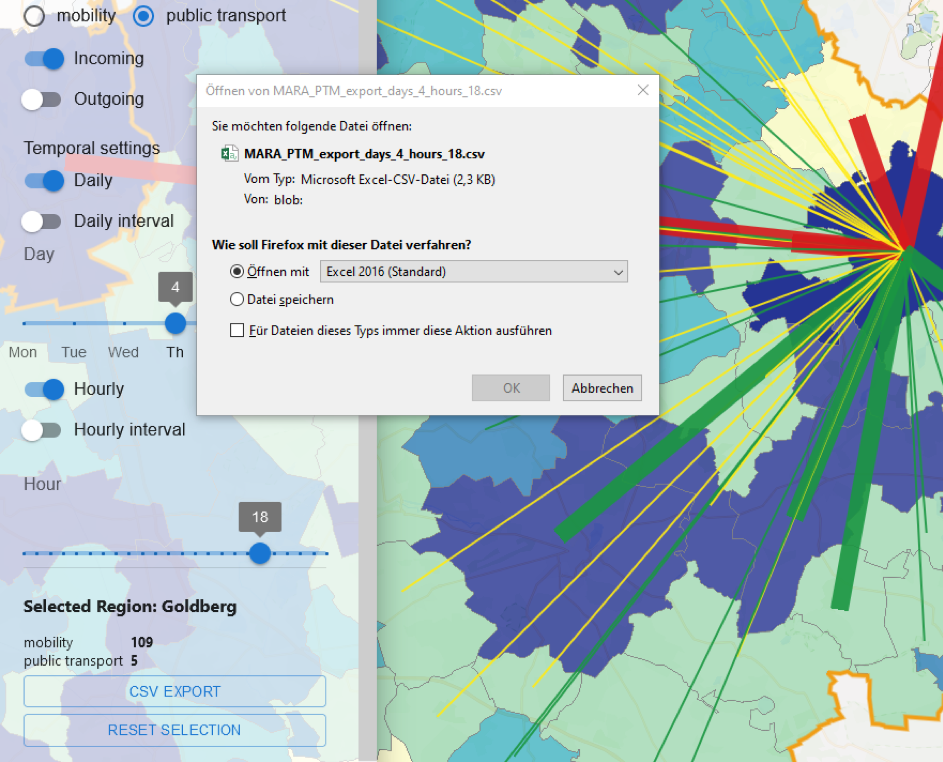Check 'Für Dateien dieses Typs immer' checkbox
The height and width of the screenshot is (762, 943).
(237, 330)
